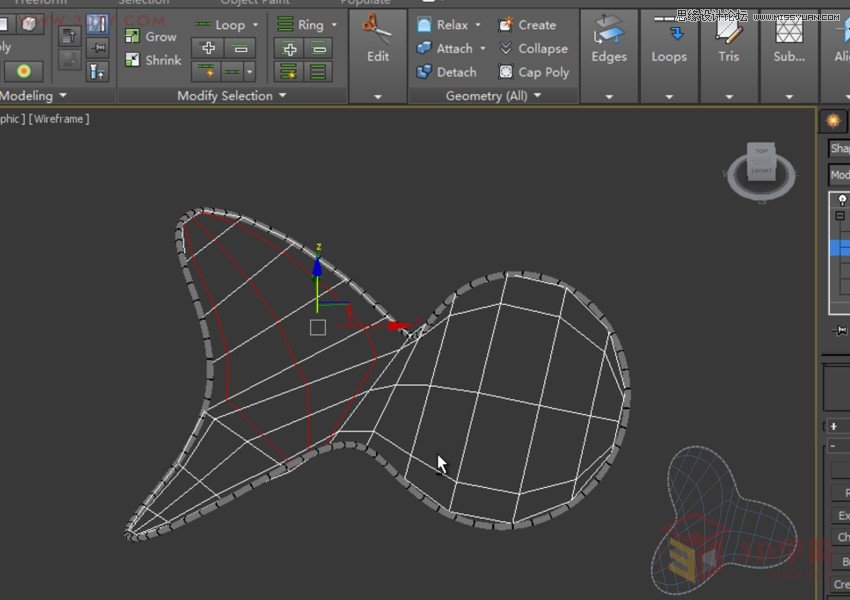Select the Loop tool
The image size is (850, 600).
[x=220, y=25]
